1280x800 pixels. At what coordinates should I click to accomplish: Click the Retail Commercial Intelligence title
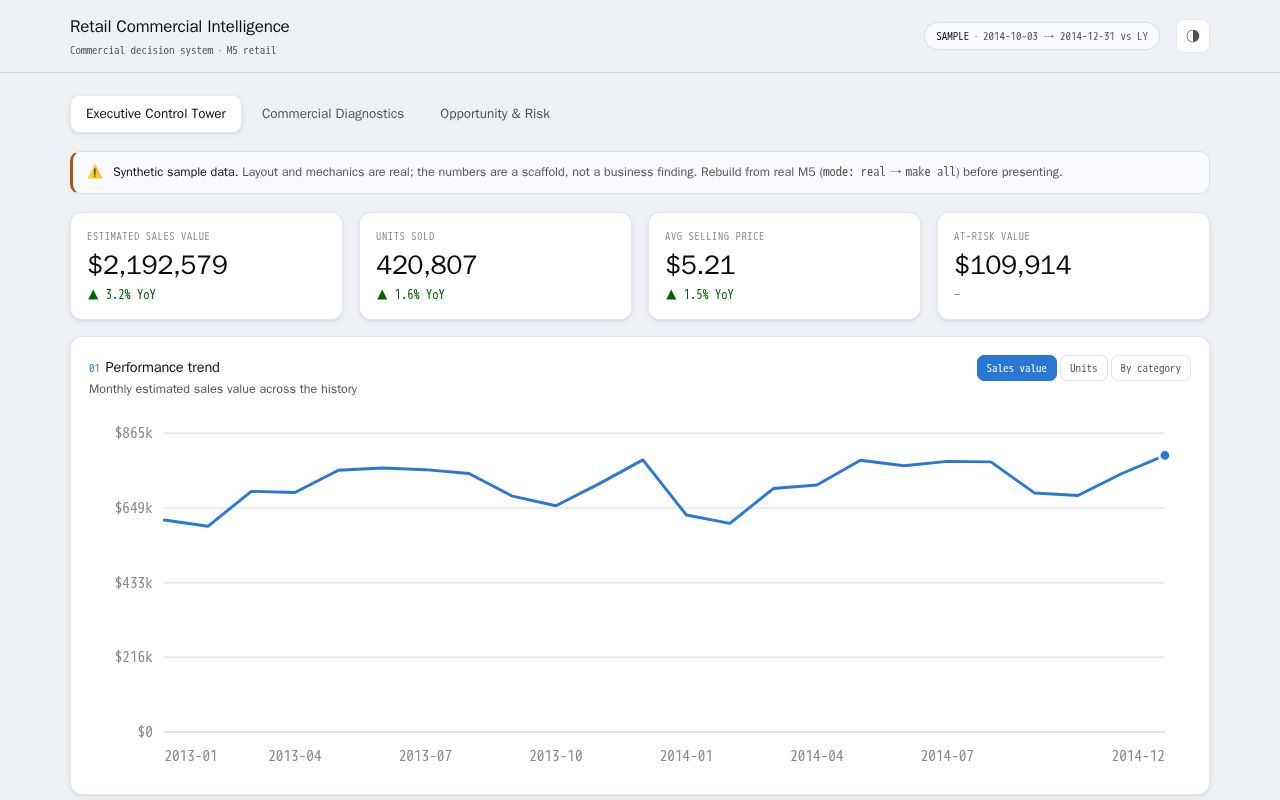click(180, 27)
